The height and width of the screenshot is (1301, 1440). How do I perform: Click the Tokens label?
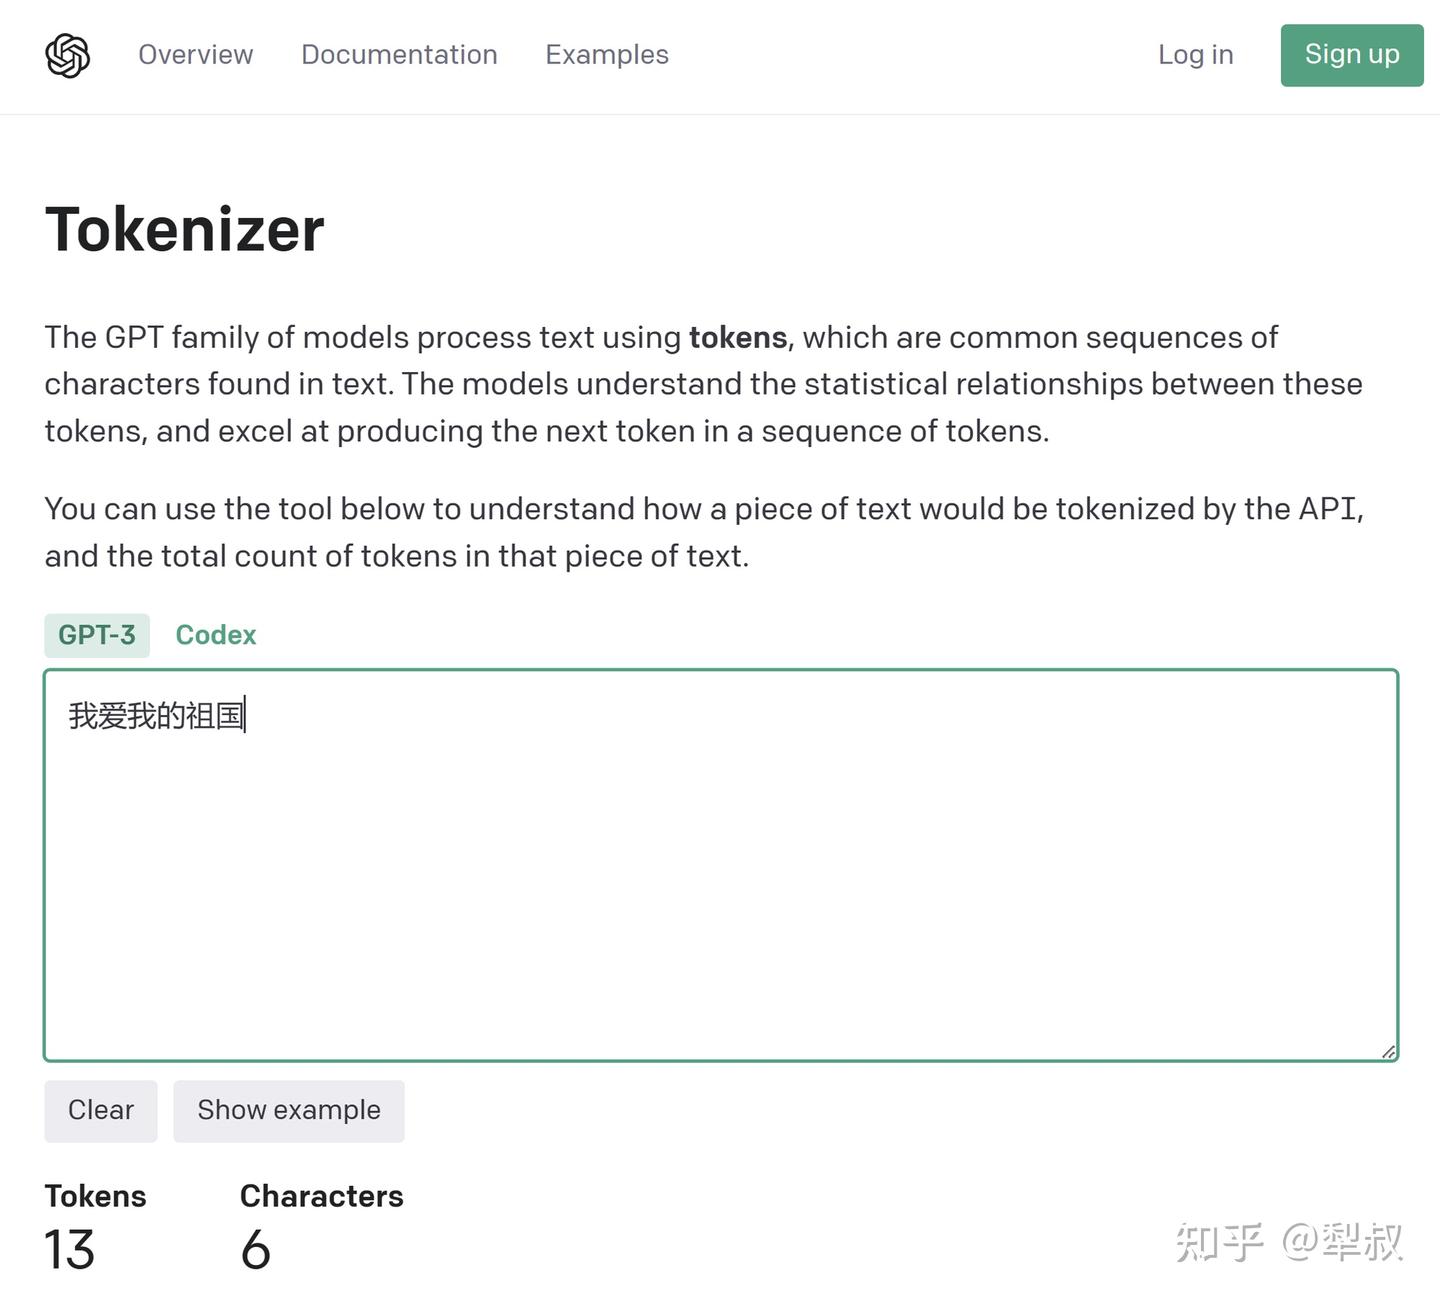(96, 1196)
